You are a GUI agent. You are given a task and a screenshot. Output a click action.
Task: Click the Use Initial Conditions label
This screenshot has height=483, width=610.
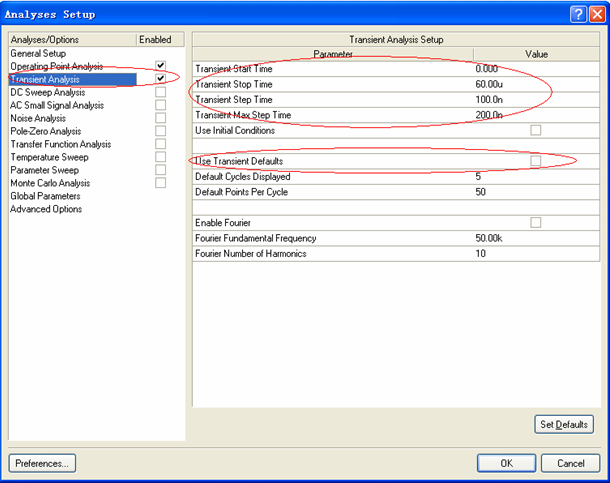point(235,130)
